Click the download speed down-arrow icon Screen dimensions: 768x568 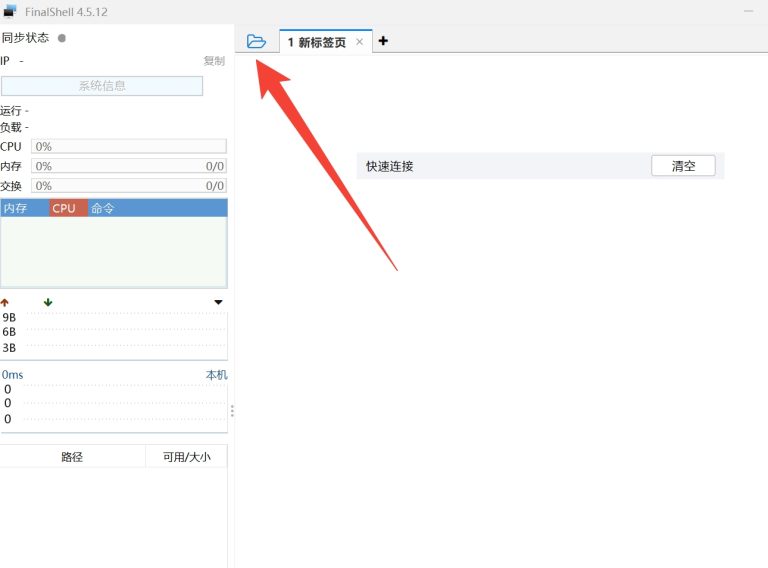click(48, 302)
